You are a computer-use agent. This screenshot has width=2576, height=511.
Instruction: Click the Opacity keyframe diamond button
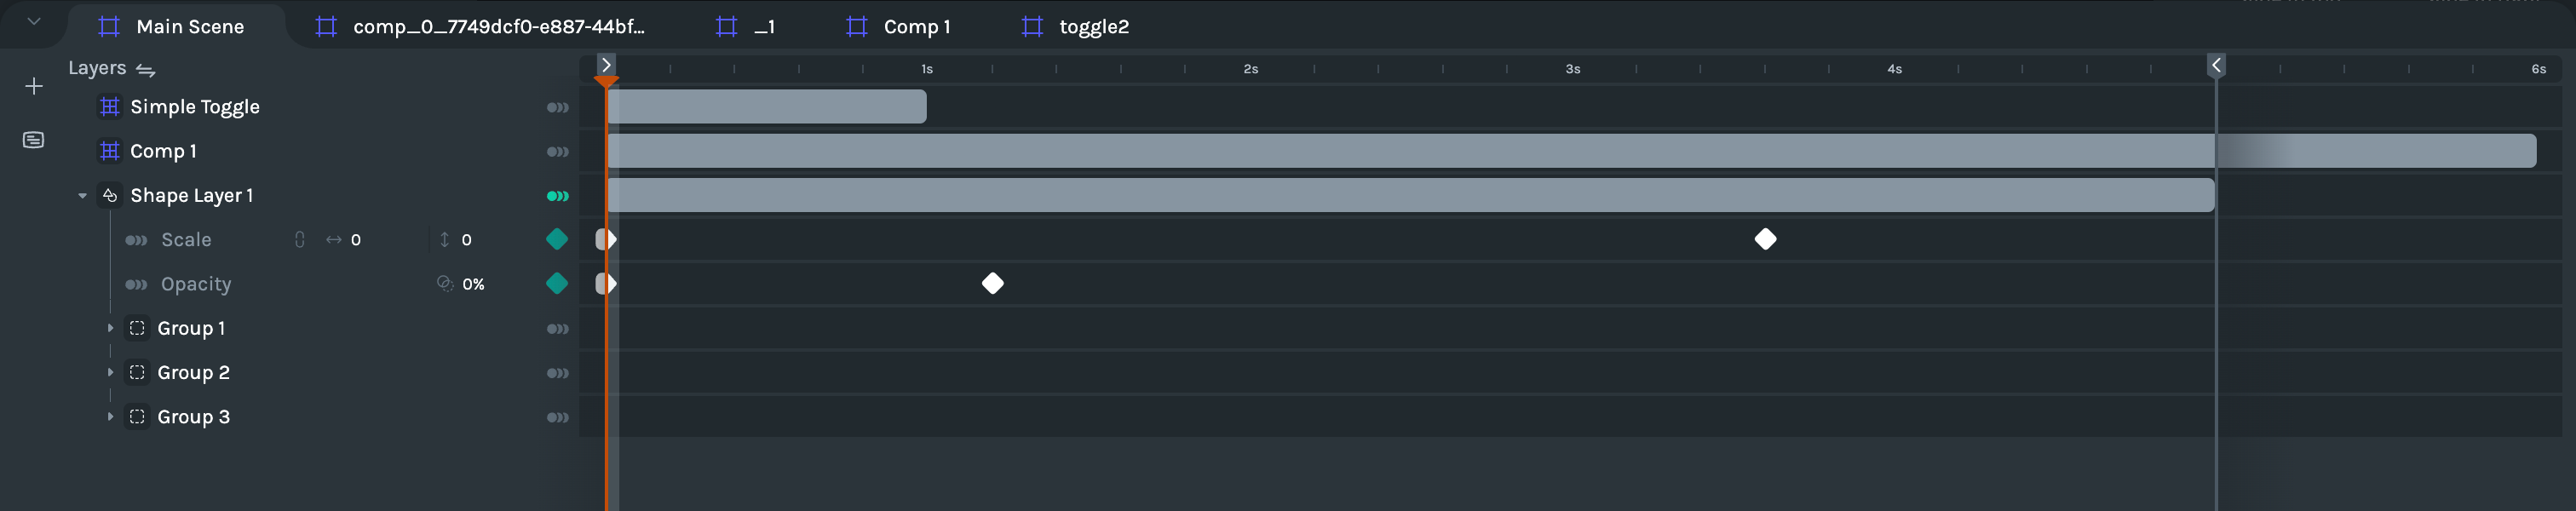557,284
